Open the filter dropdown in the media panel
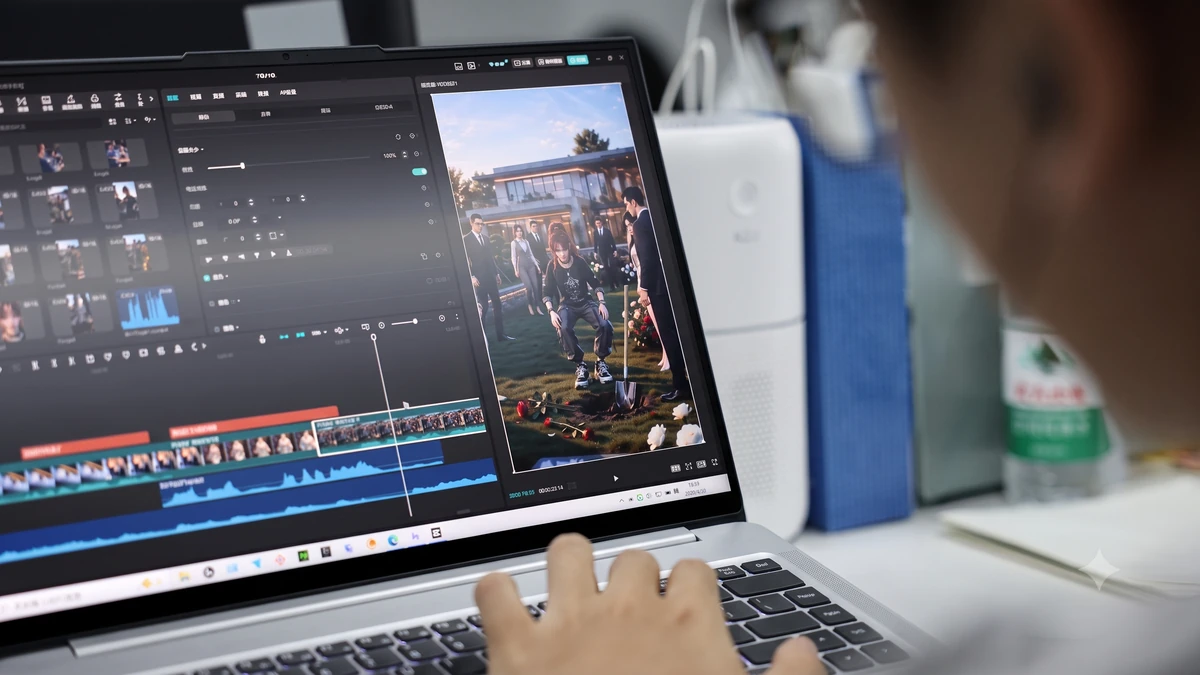Screen dimensions: 1200x675 pyautogui.click(x=152, y=119)
